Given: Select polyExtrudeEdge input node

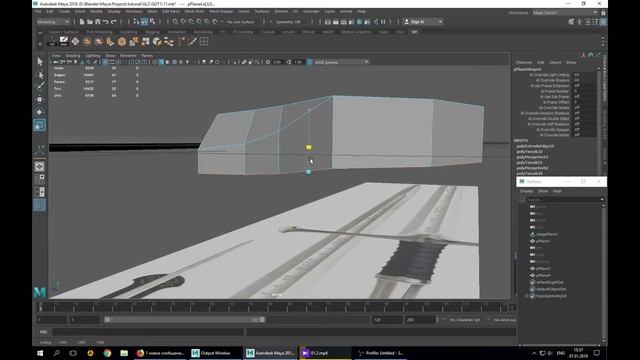Looking at the screenshot, I should pyautogui.click(x=535, y=146).
